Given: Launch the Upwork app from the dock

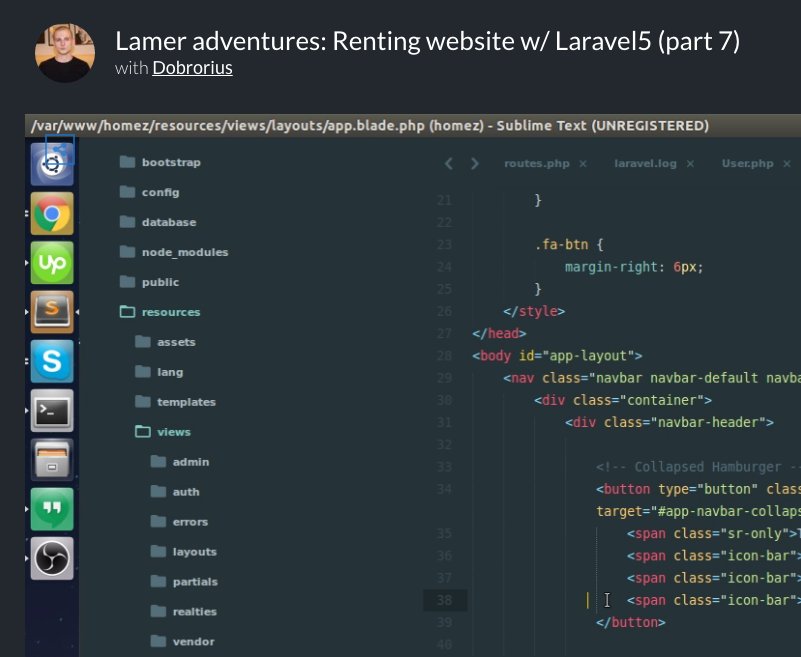Looking at the screenshot, I should point(51,263).
